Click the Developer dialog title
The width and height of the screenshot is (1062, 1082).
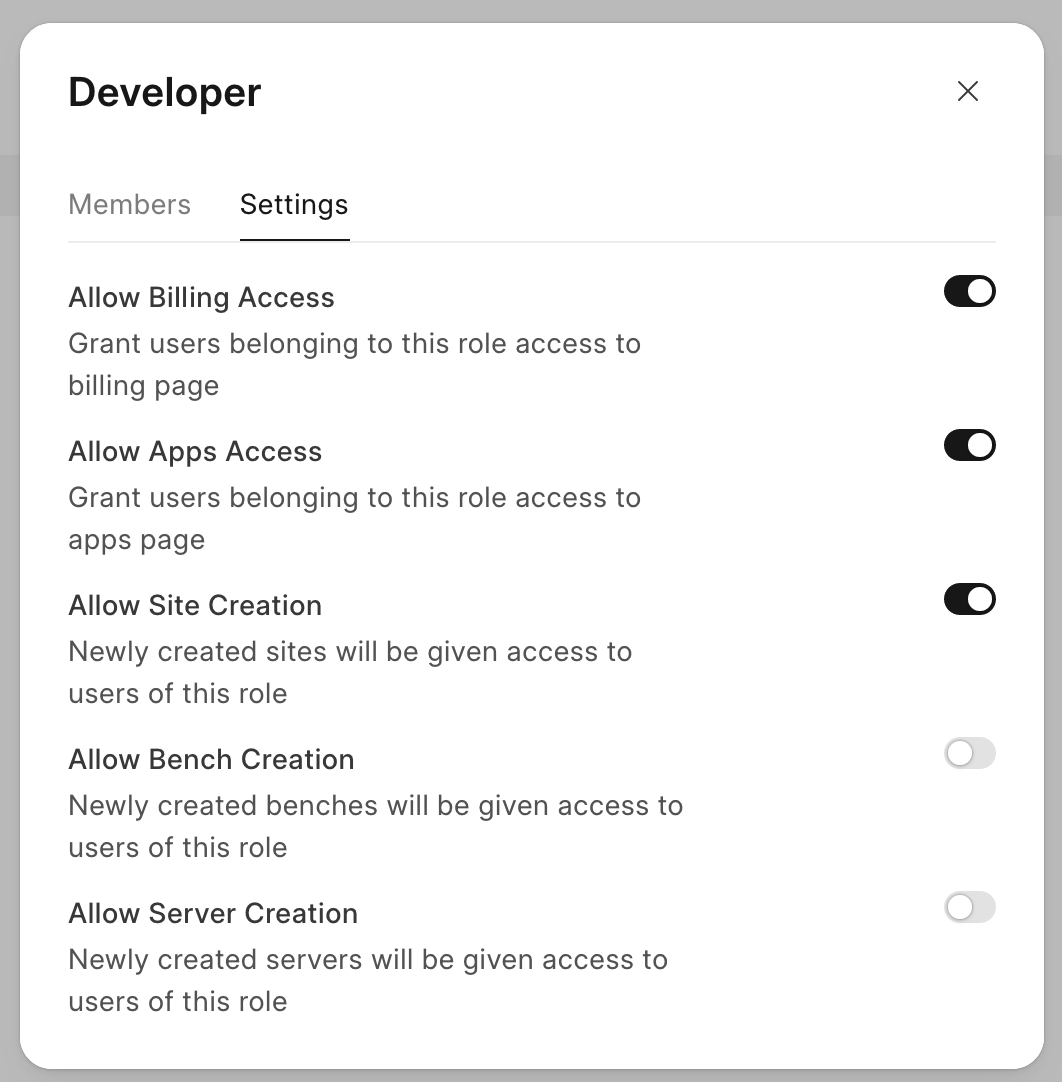pyautogui.click(x=165, y=92)
